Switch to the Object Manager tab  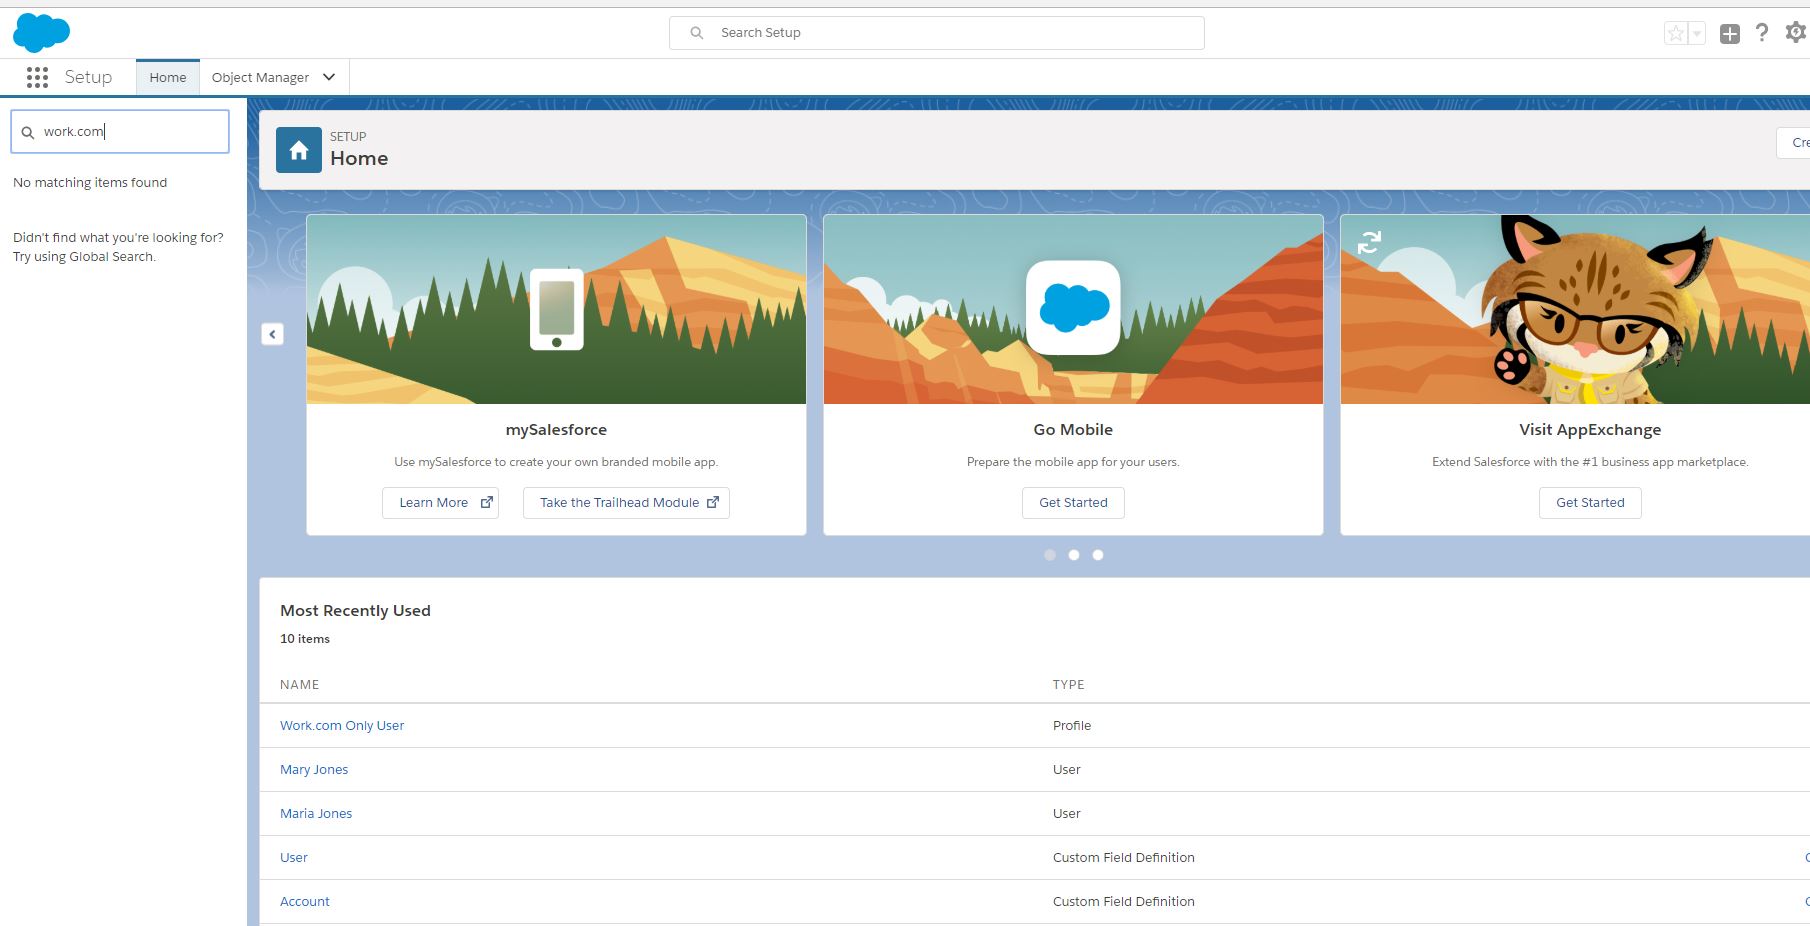260,77
